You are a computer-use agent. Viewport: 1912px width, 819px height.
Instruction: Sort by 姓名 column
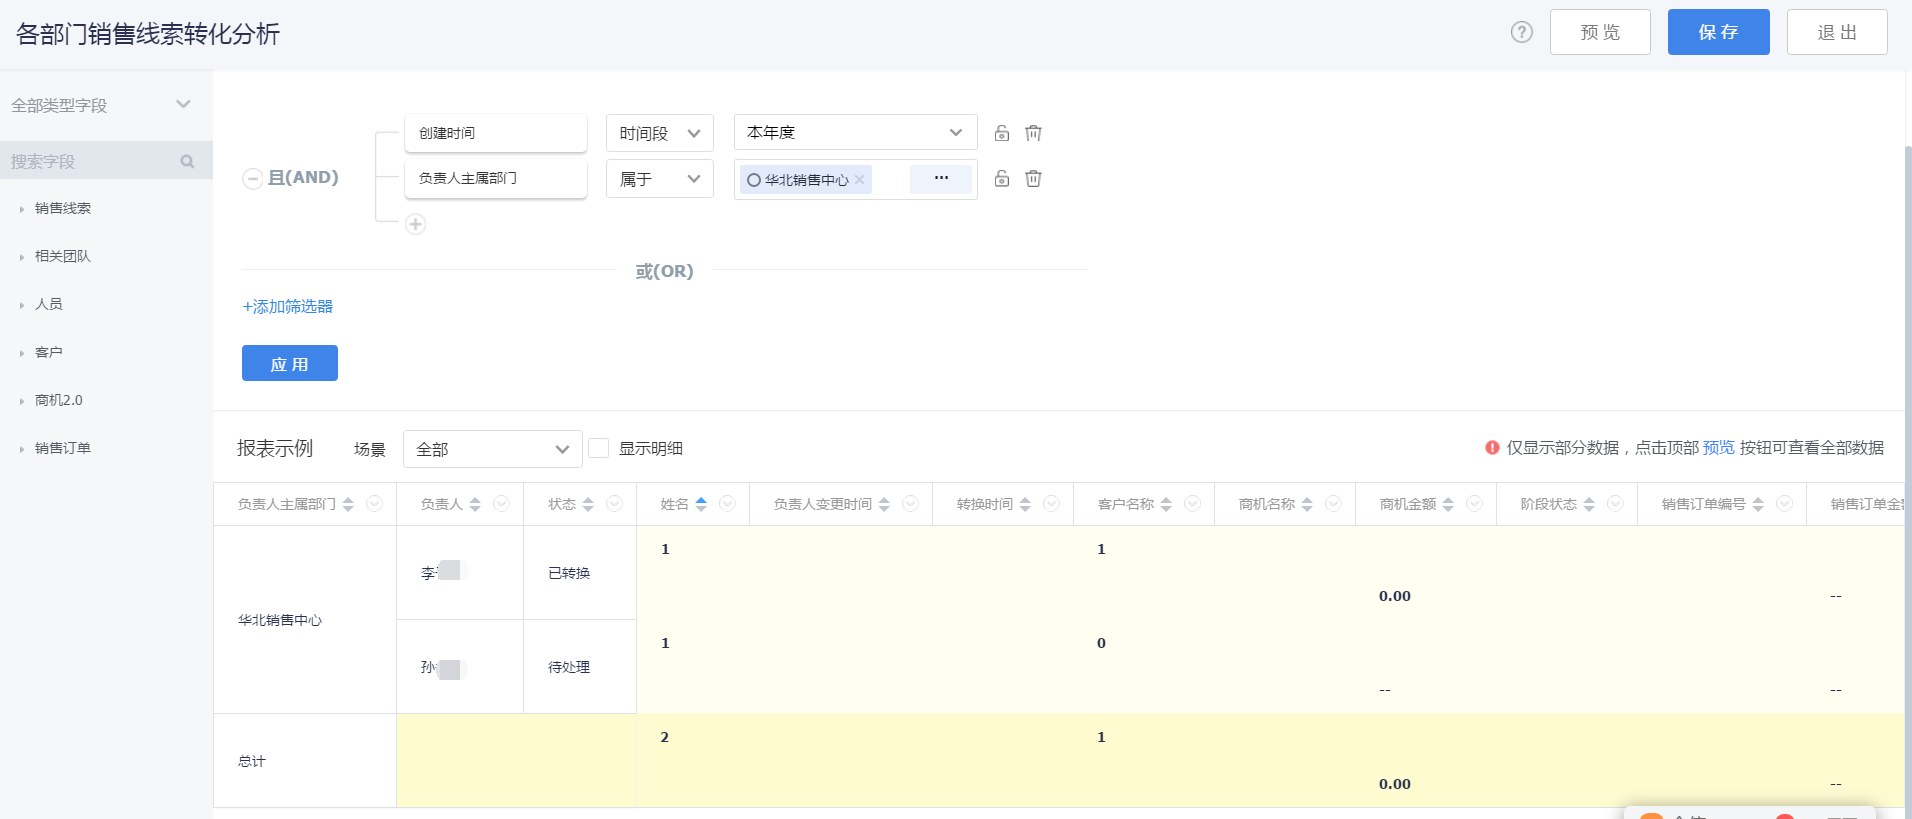point(701,504)
